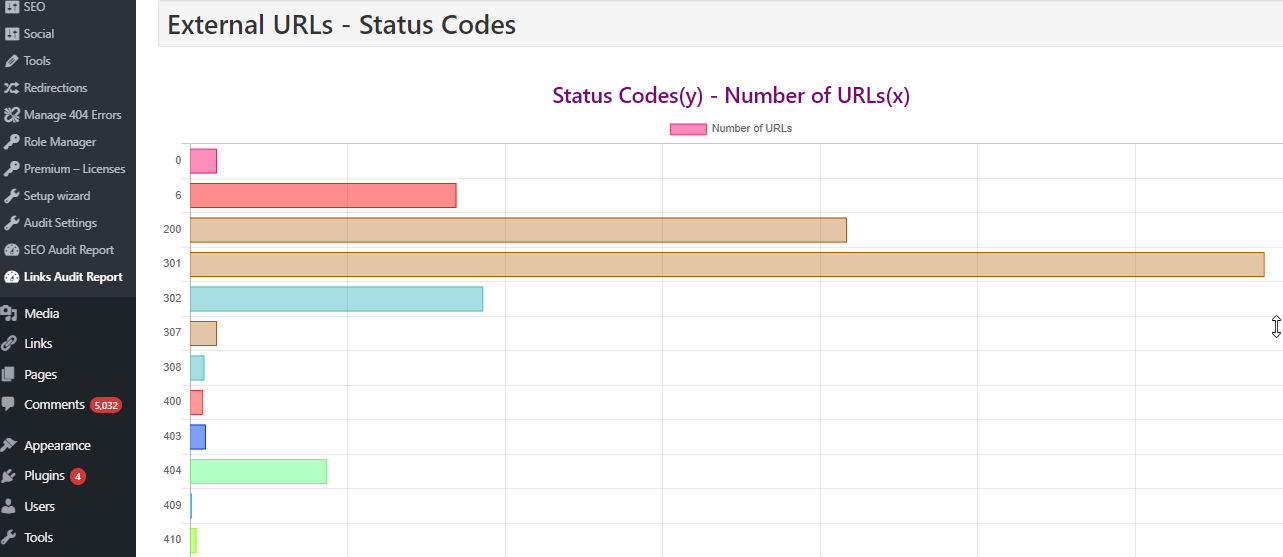
Task: Click the chart title Status Codes(y) - Number of URLs(x)
Action: point(731,96)
